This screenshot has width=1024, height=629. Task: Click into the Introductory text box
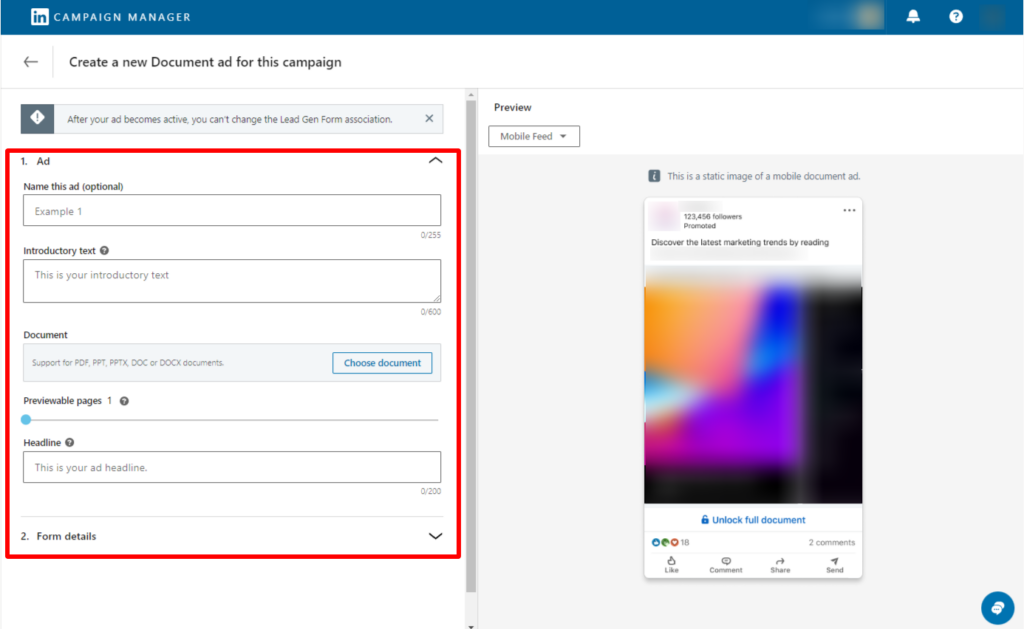coord(232,281)
